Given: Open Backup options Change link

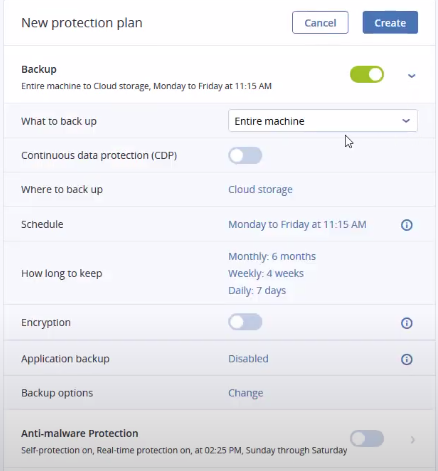Looking at the screenshot, I should click(x=246, y=393).
